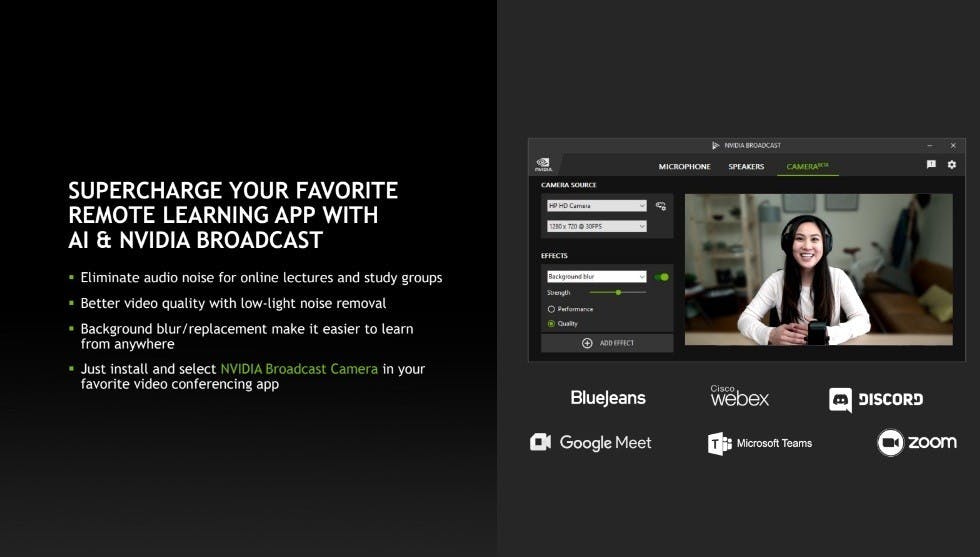The width and height of the screenshot is (980, 557).
Task: Click the NVIDIA BROADCAST window title text
Action: coord(752,146)
